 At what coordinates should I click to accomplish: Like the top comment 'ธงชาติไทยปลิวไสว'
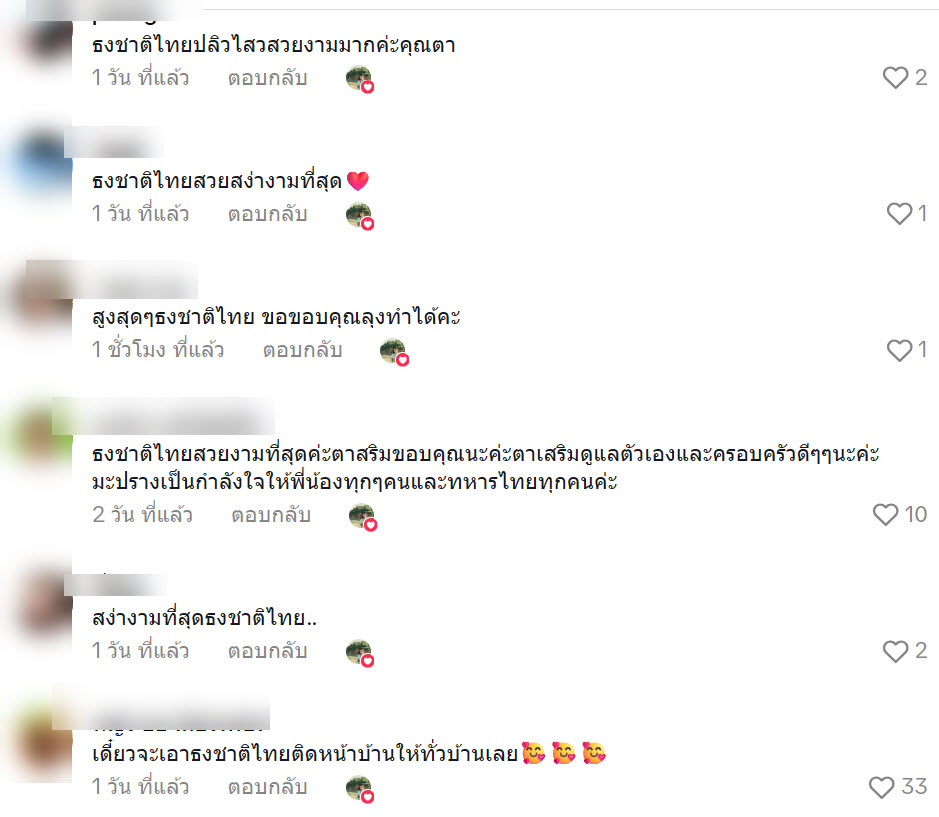point(895,77)
